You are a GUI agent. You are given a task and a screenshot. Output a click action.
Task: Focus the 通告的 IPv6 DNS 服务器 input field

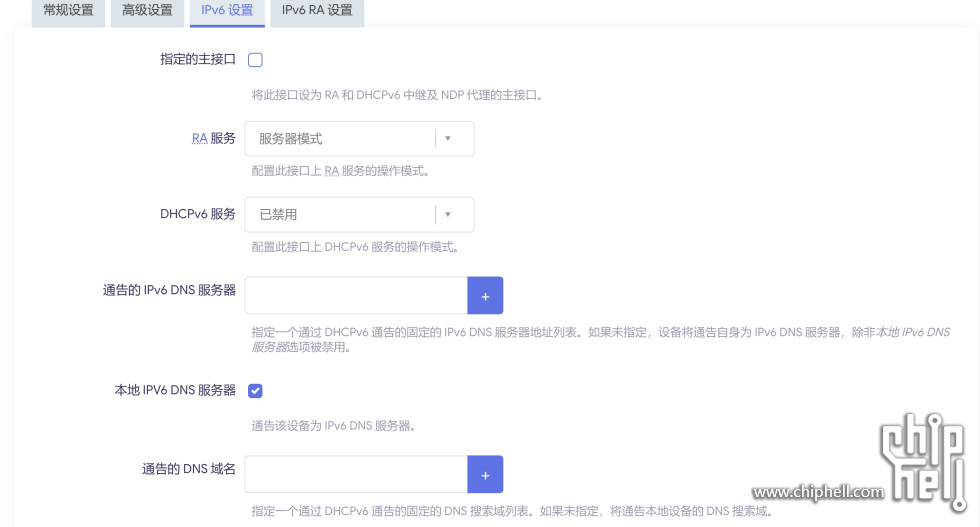coord(356,296)
